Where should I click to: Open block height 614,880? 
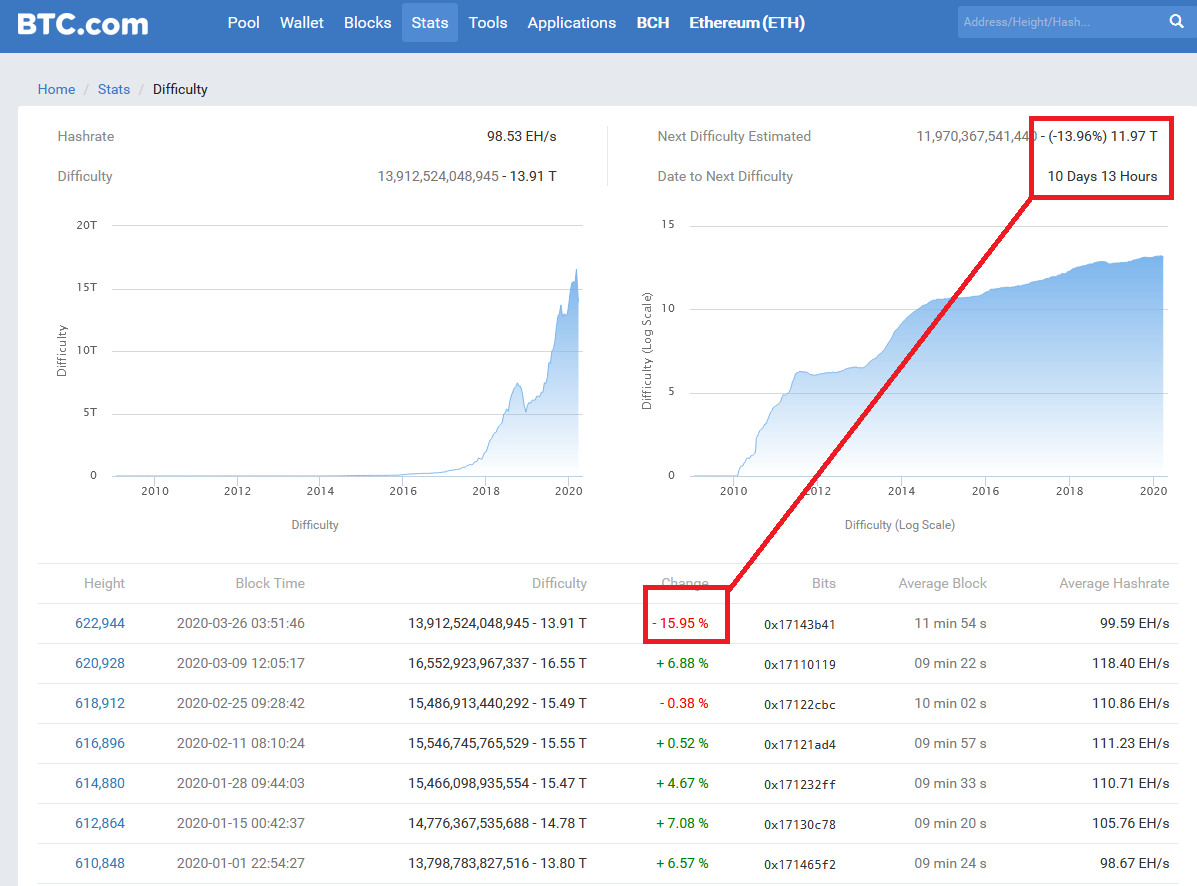tap(100, 783)
